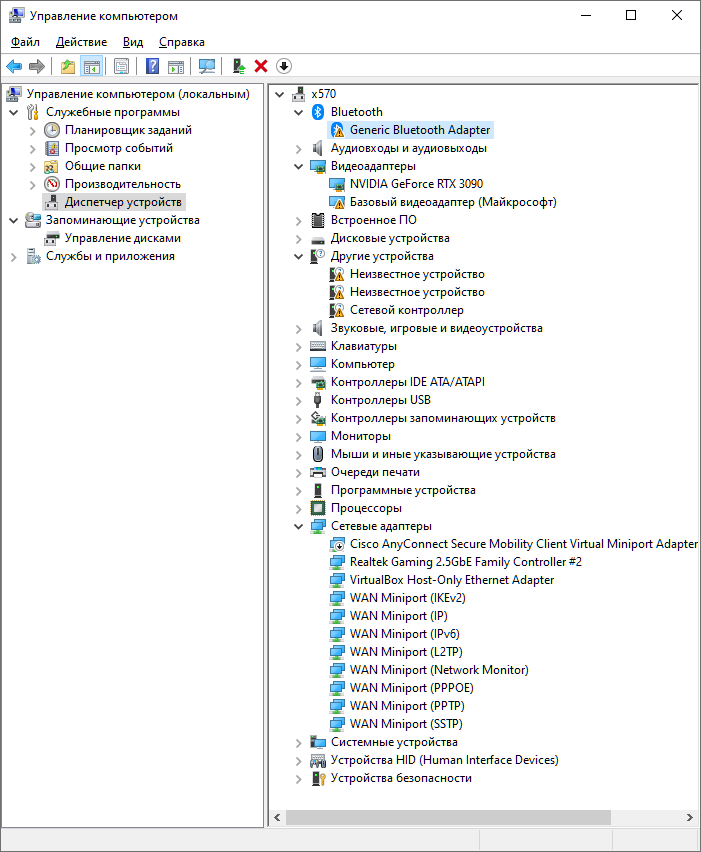Image resolution: width=701 pixels, height=852 pixels.
Task: Expand Общие папки in left tree
Action: tap(33, 166)
